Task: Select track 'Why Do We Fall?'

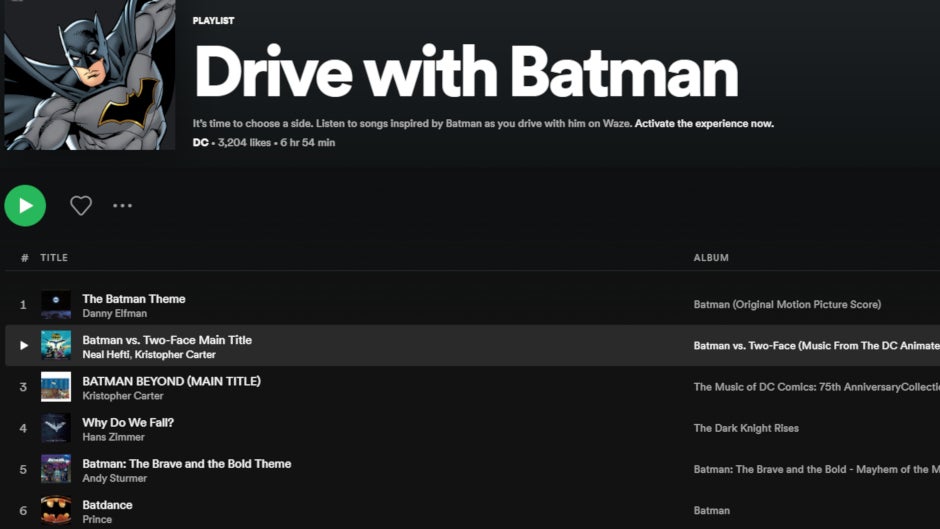Action: click(x=128, y=422)
